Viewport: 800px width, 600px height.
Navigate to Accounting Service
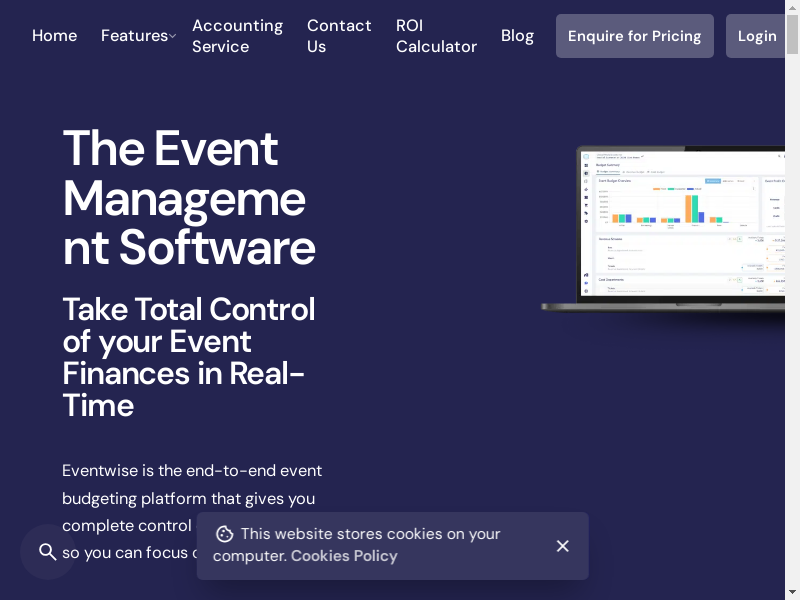coord(237,36)
